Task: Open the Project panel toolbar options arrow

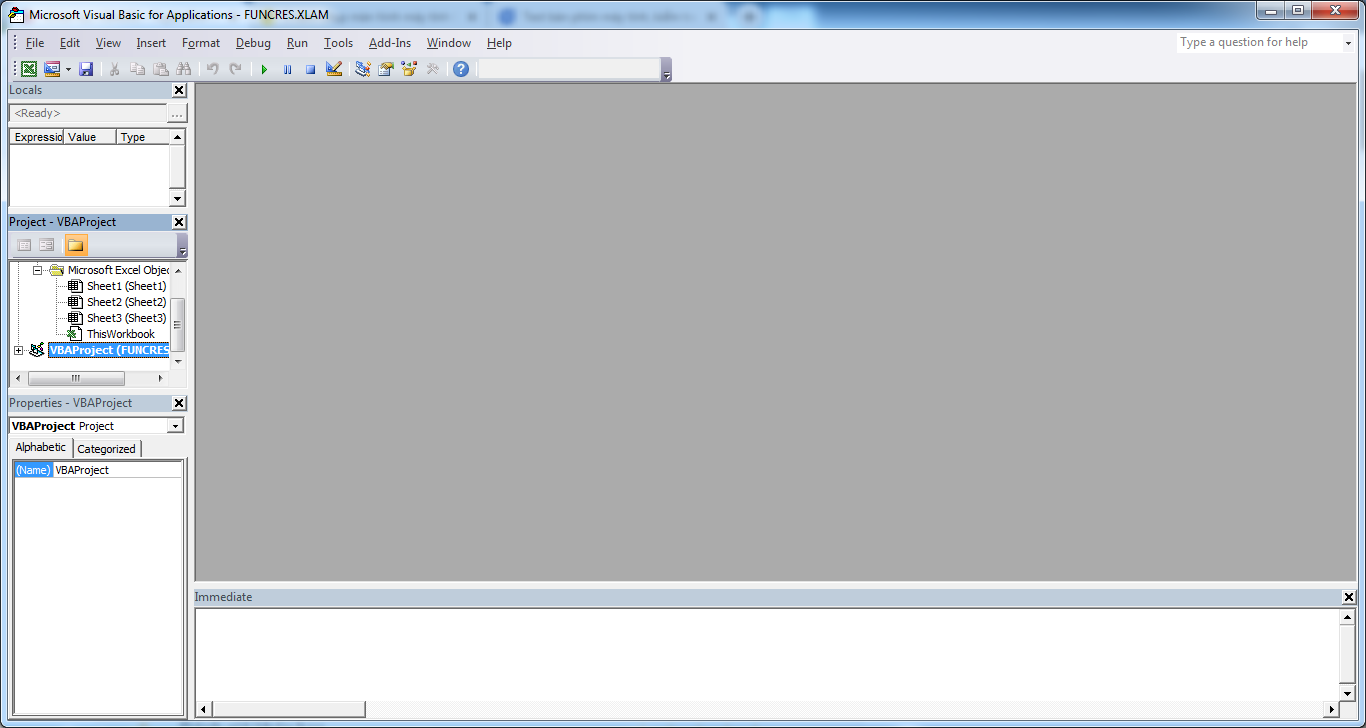Action: 182,246
